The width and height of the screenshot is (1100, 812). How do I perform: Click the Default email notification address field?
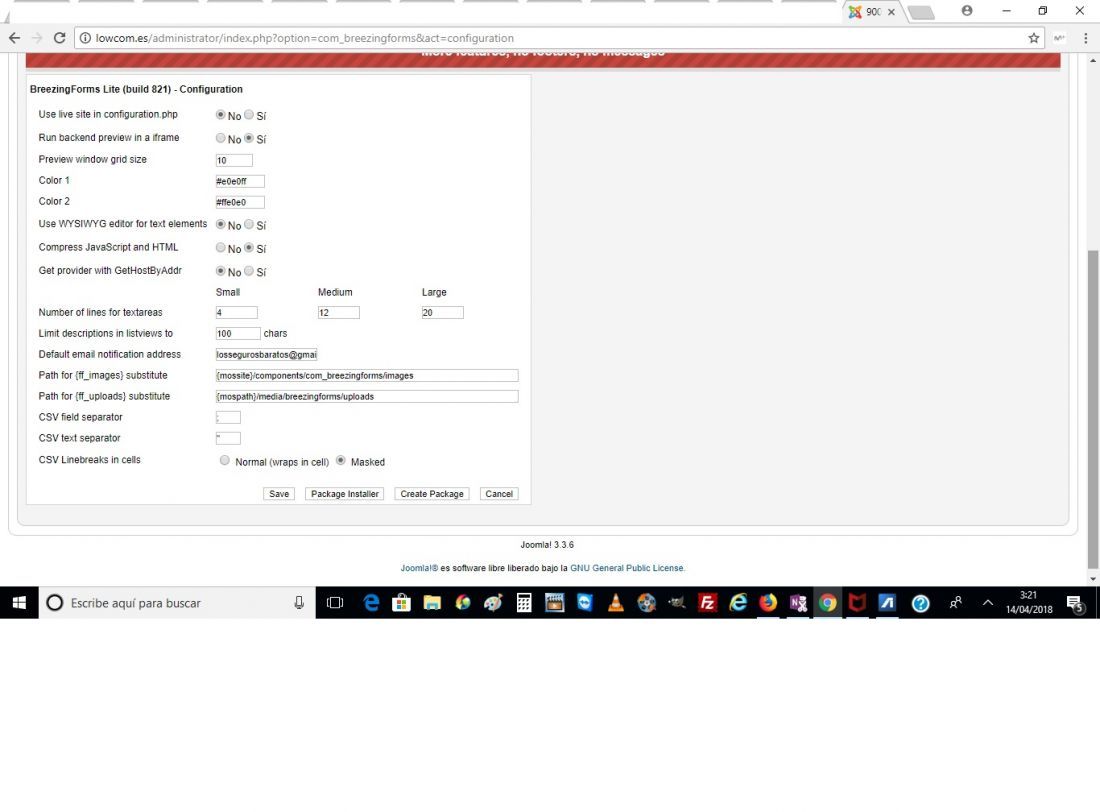(x=267, y=354)
